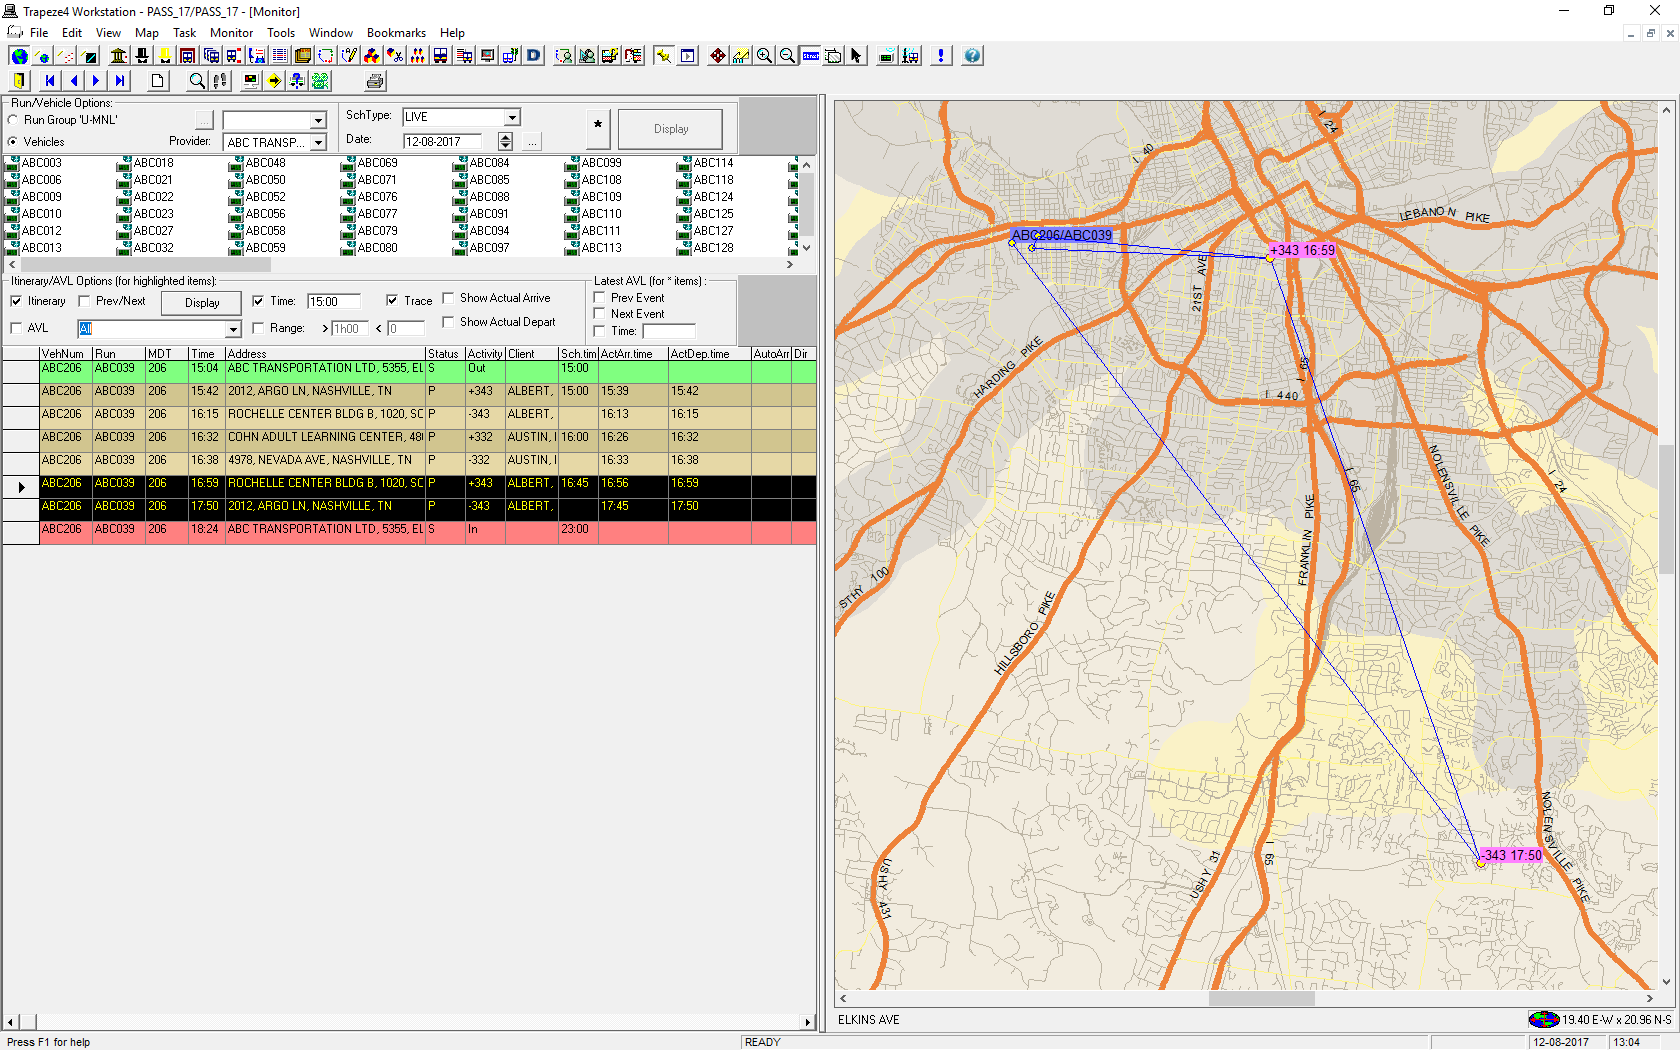Open the Bookmarks menu
The width and height of the screenshot is (1680, 1050).
point(396,33)
